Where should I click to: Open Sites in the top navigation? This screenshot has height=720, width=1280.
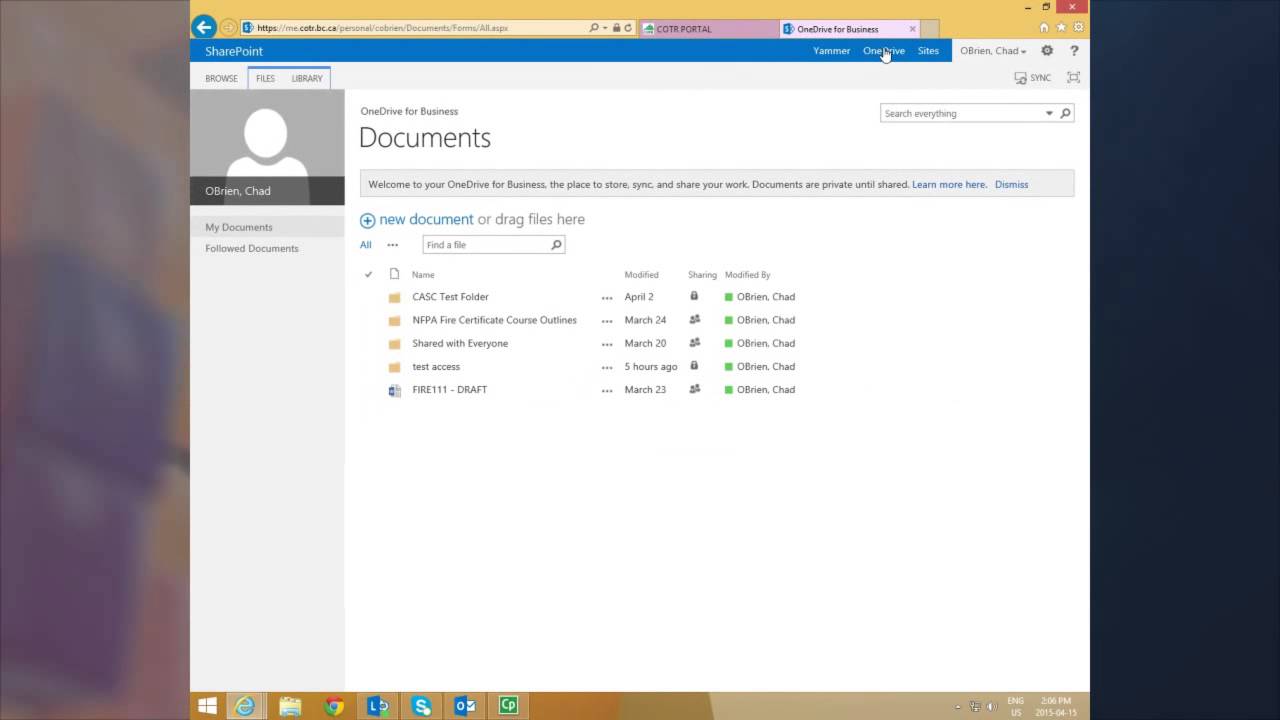coord(928,51)
